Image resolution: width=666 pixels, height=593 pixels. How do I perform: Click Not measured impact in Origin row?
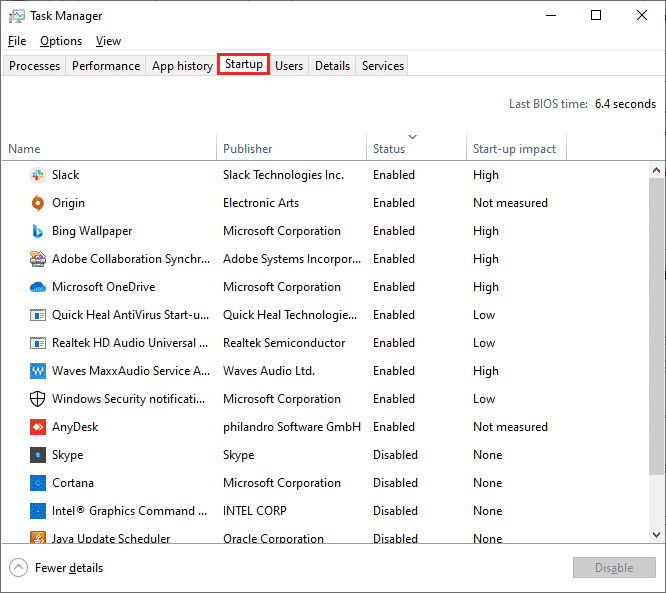point(510,203)
